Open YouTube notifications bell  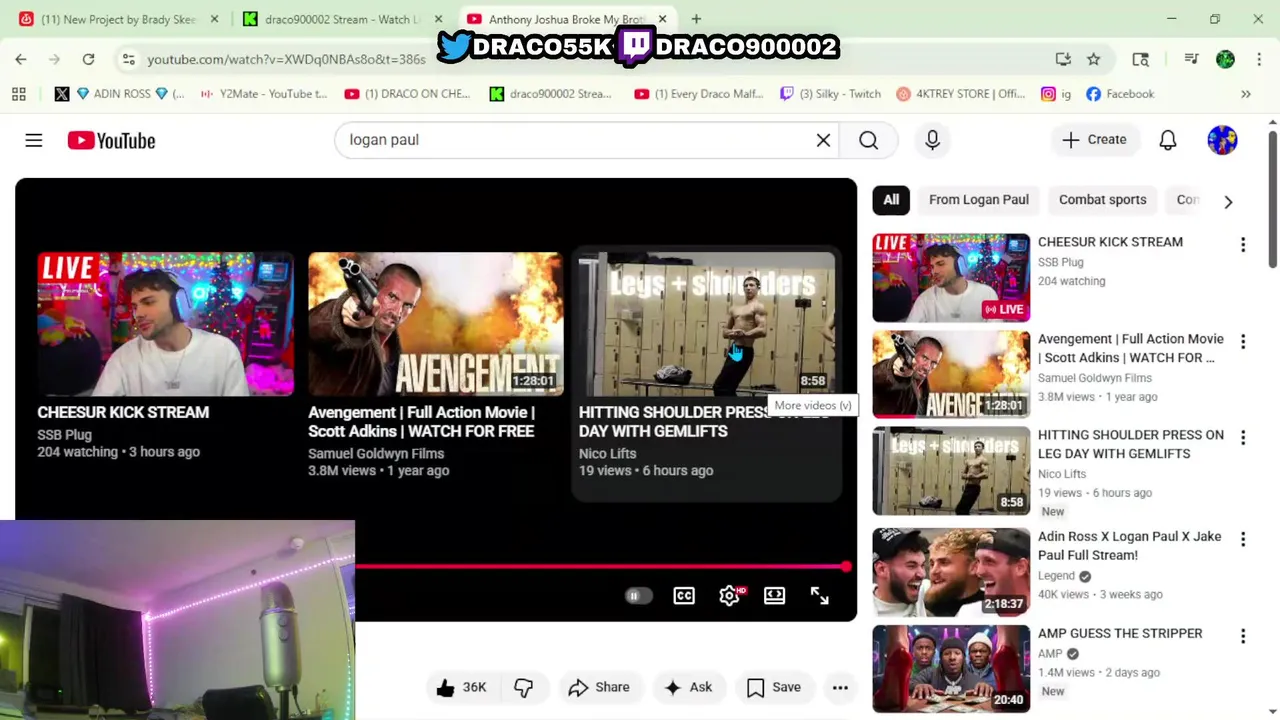coord(1167,140)
